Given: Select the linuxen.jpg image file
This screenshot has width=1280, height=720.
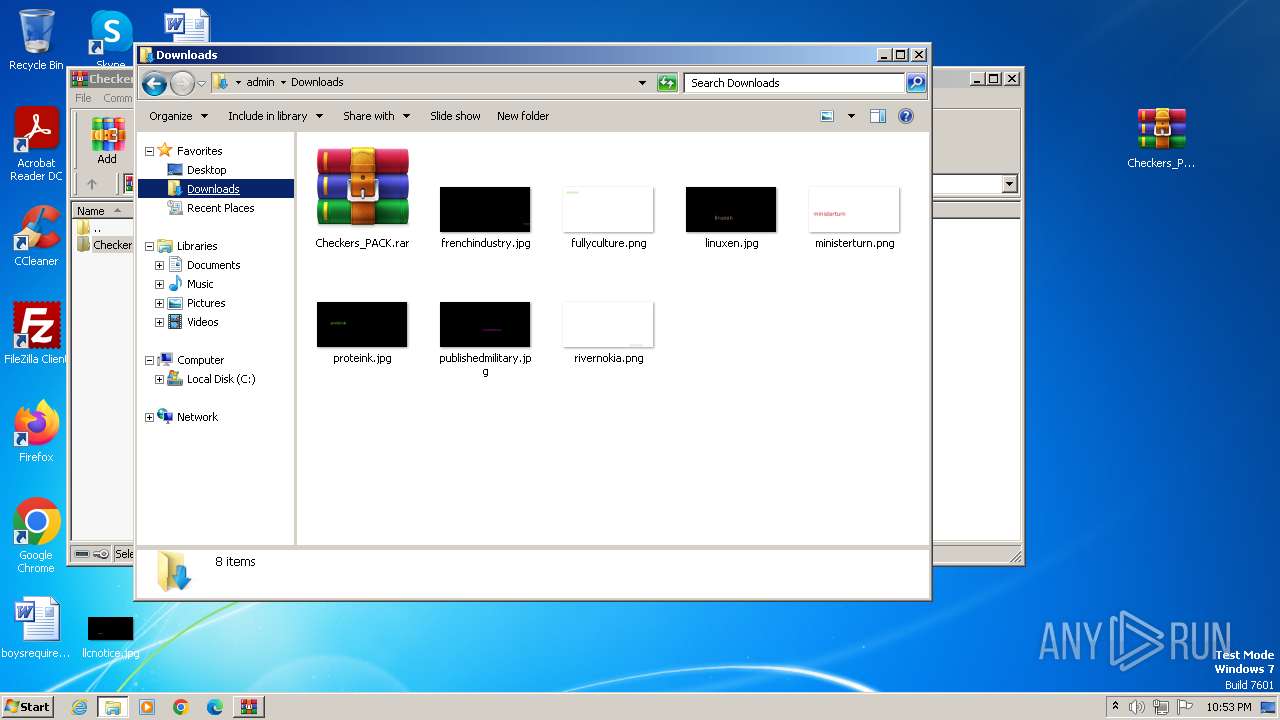Looking at the screenshot, I should [x=731, y=209].
